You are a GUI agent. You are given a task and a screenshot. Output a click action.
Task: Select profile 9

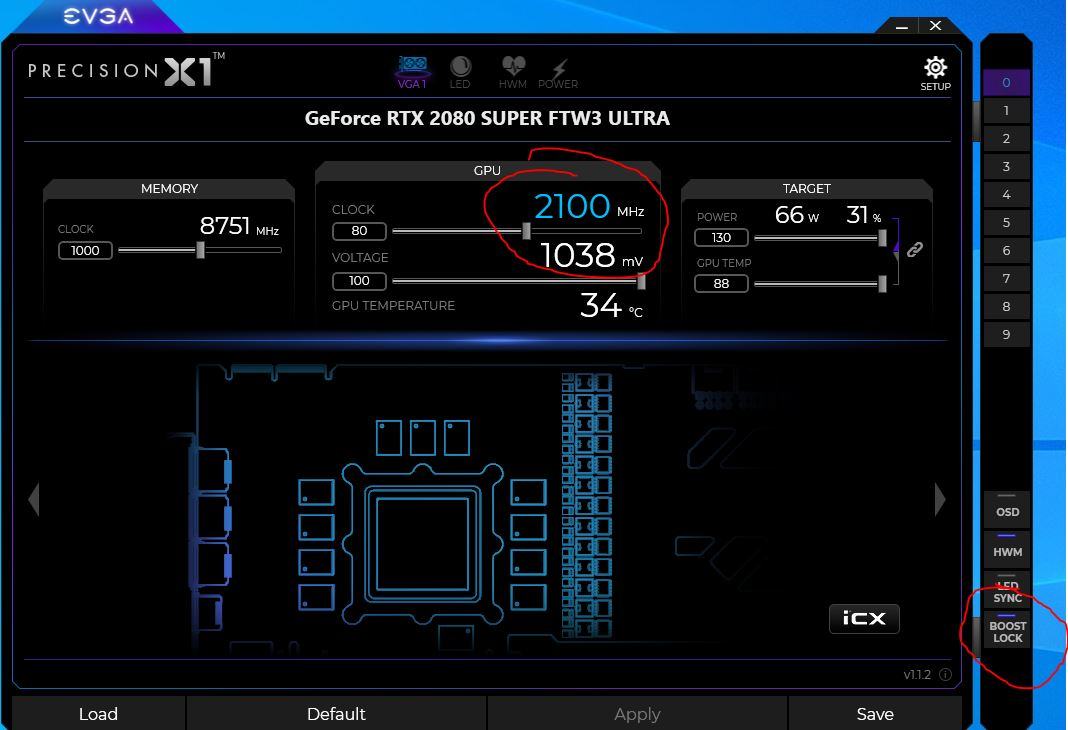[x=1006, y=334]
